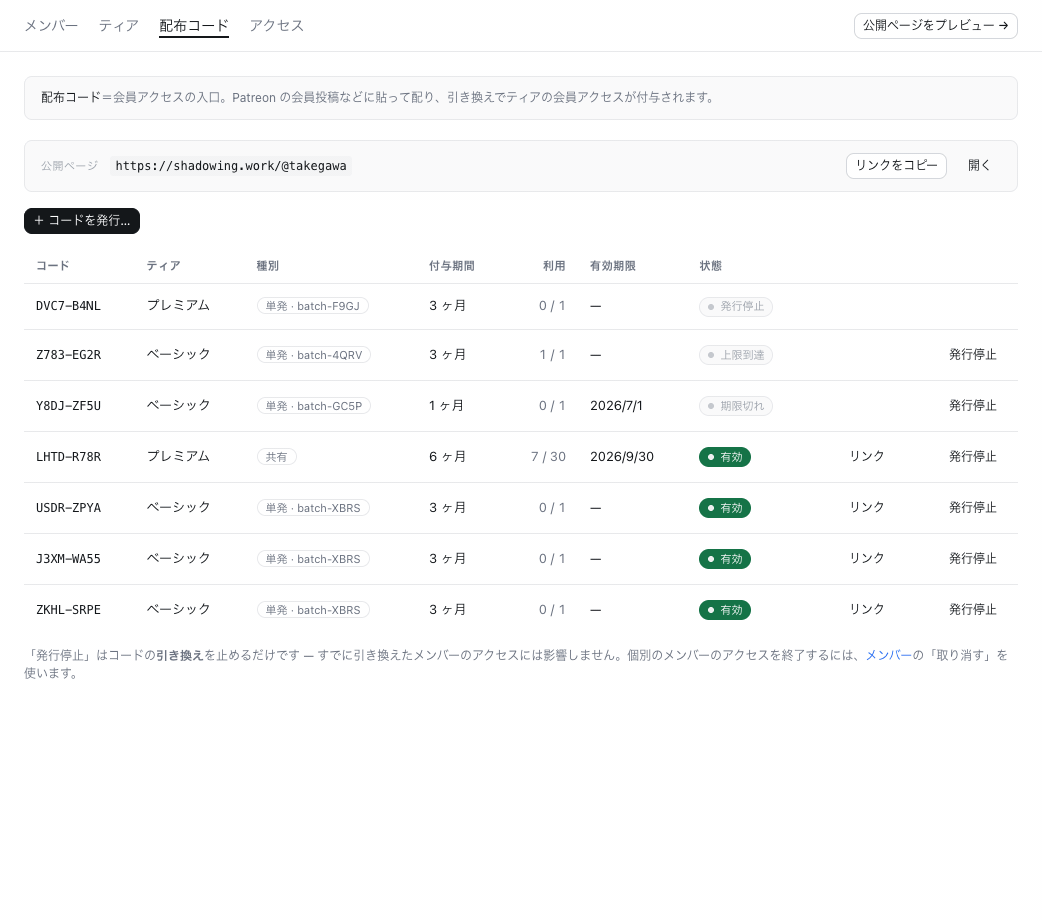1042x920 pixels.
Task: Click the batch-GC5P type badge
Action: [314, 405]
